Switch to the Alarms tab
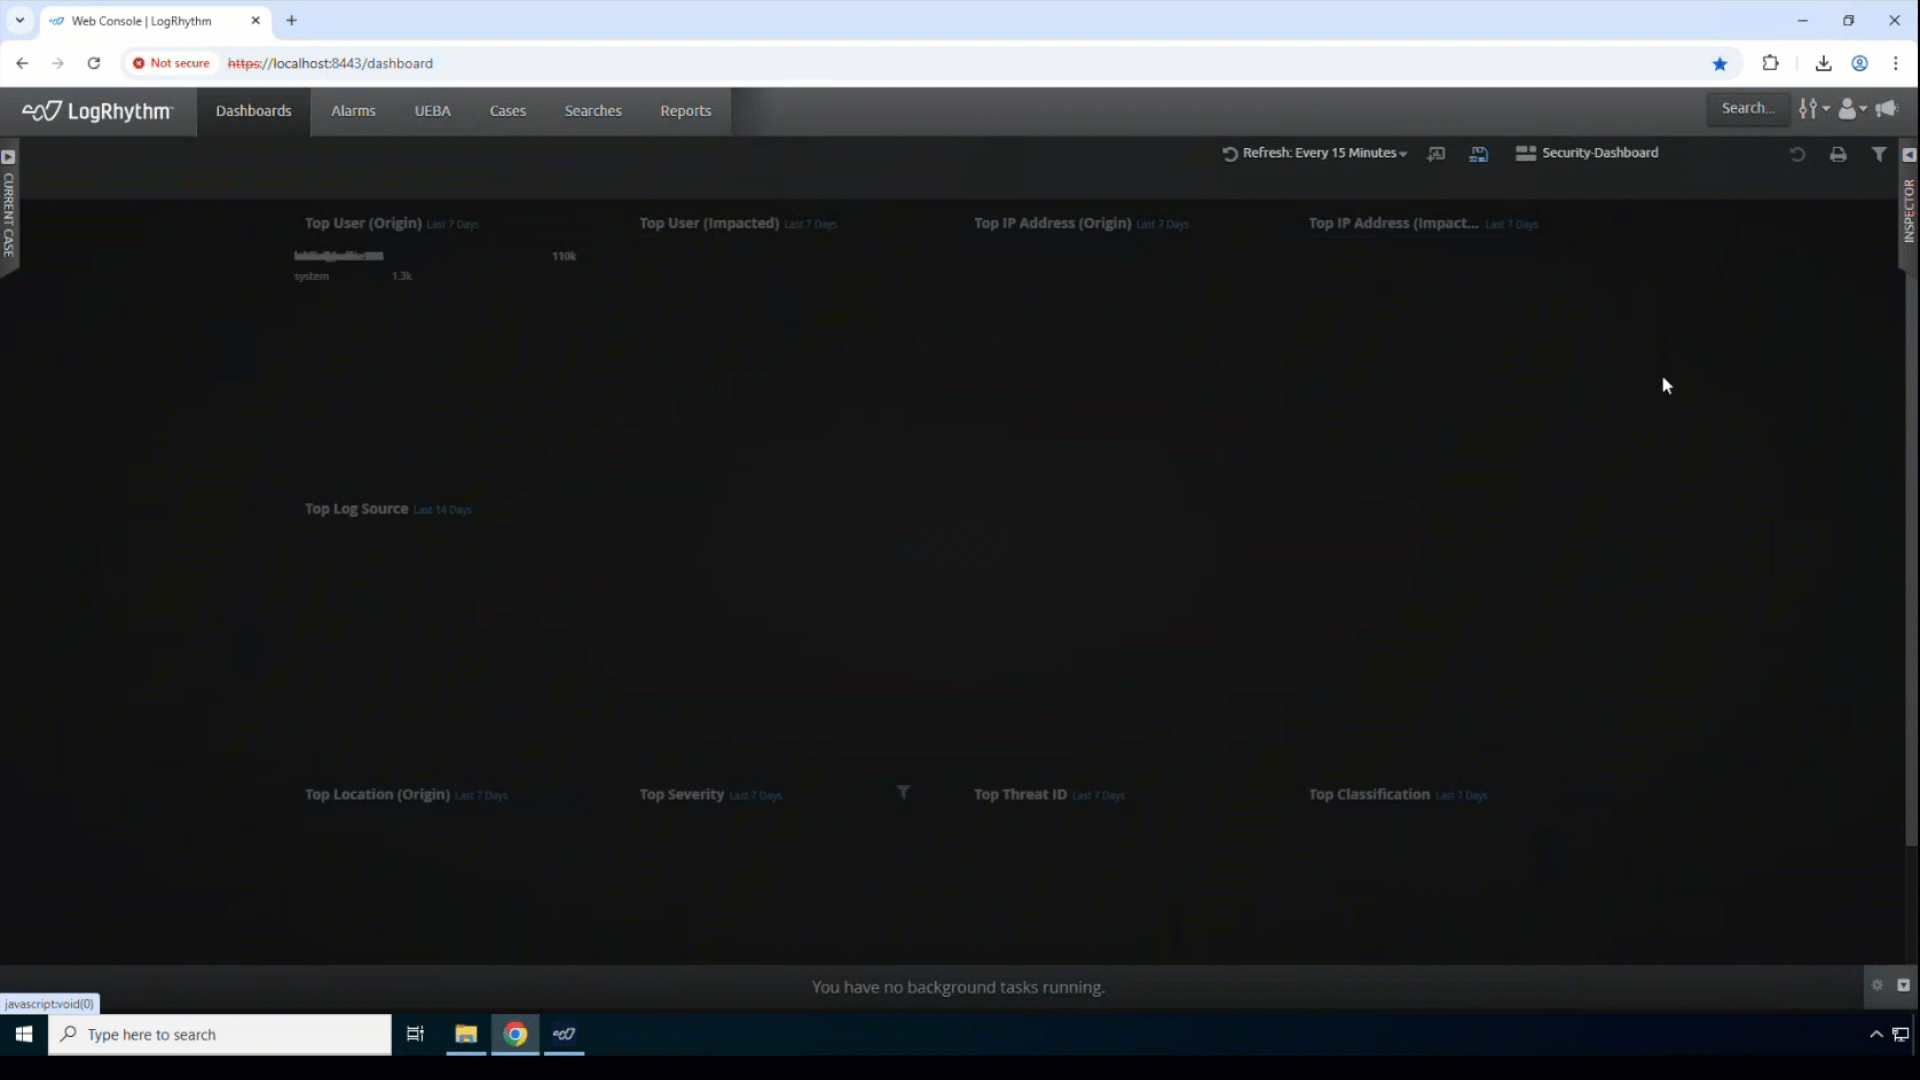The width and height of the screenshot is (1920, 1080). pyautogui.click(x=353, y=110)
